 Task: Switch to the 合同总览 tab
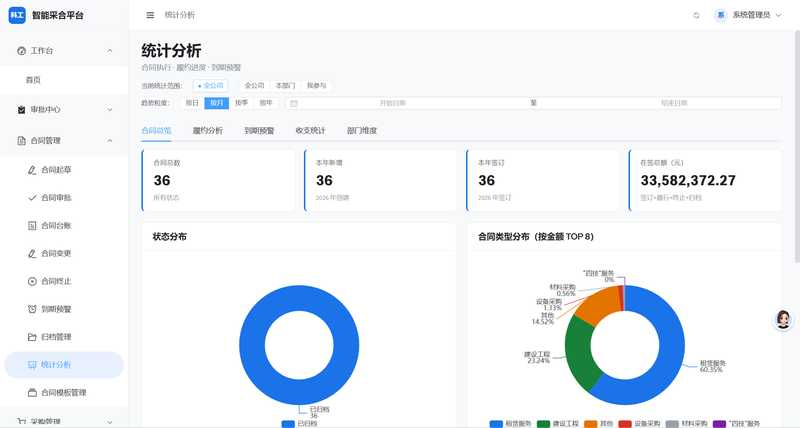click(156, 131)
